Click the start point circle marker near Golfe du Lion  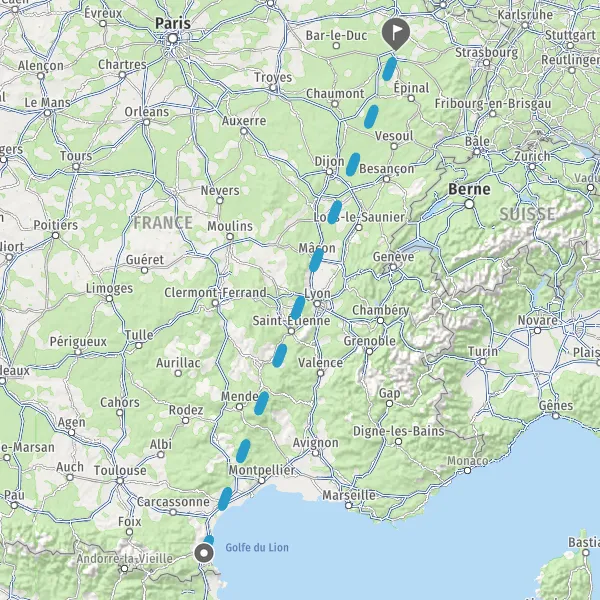coord(204,553)
